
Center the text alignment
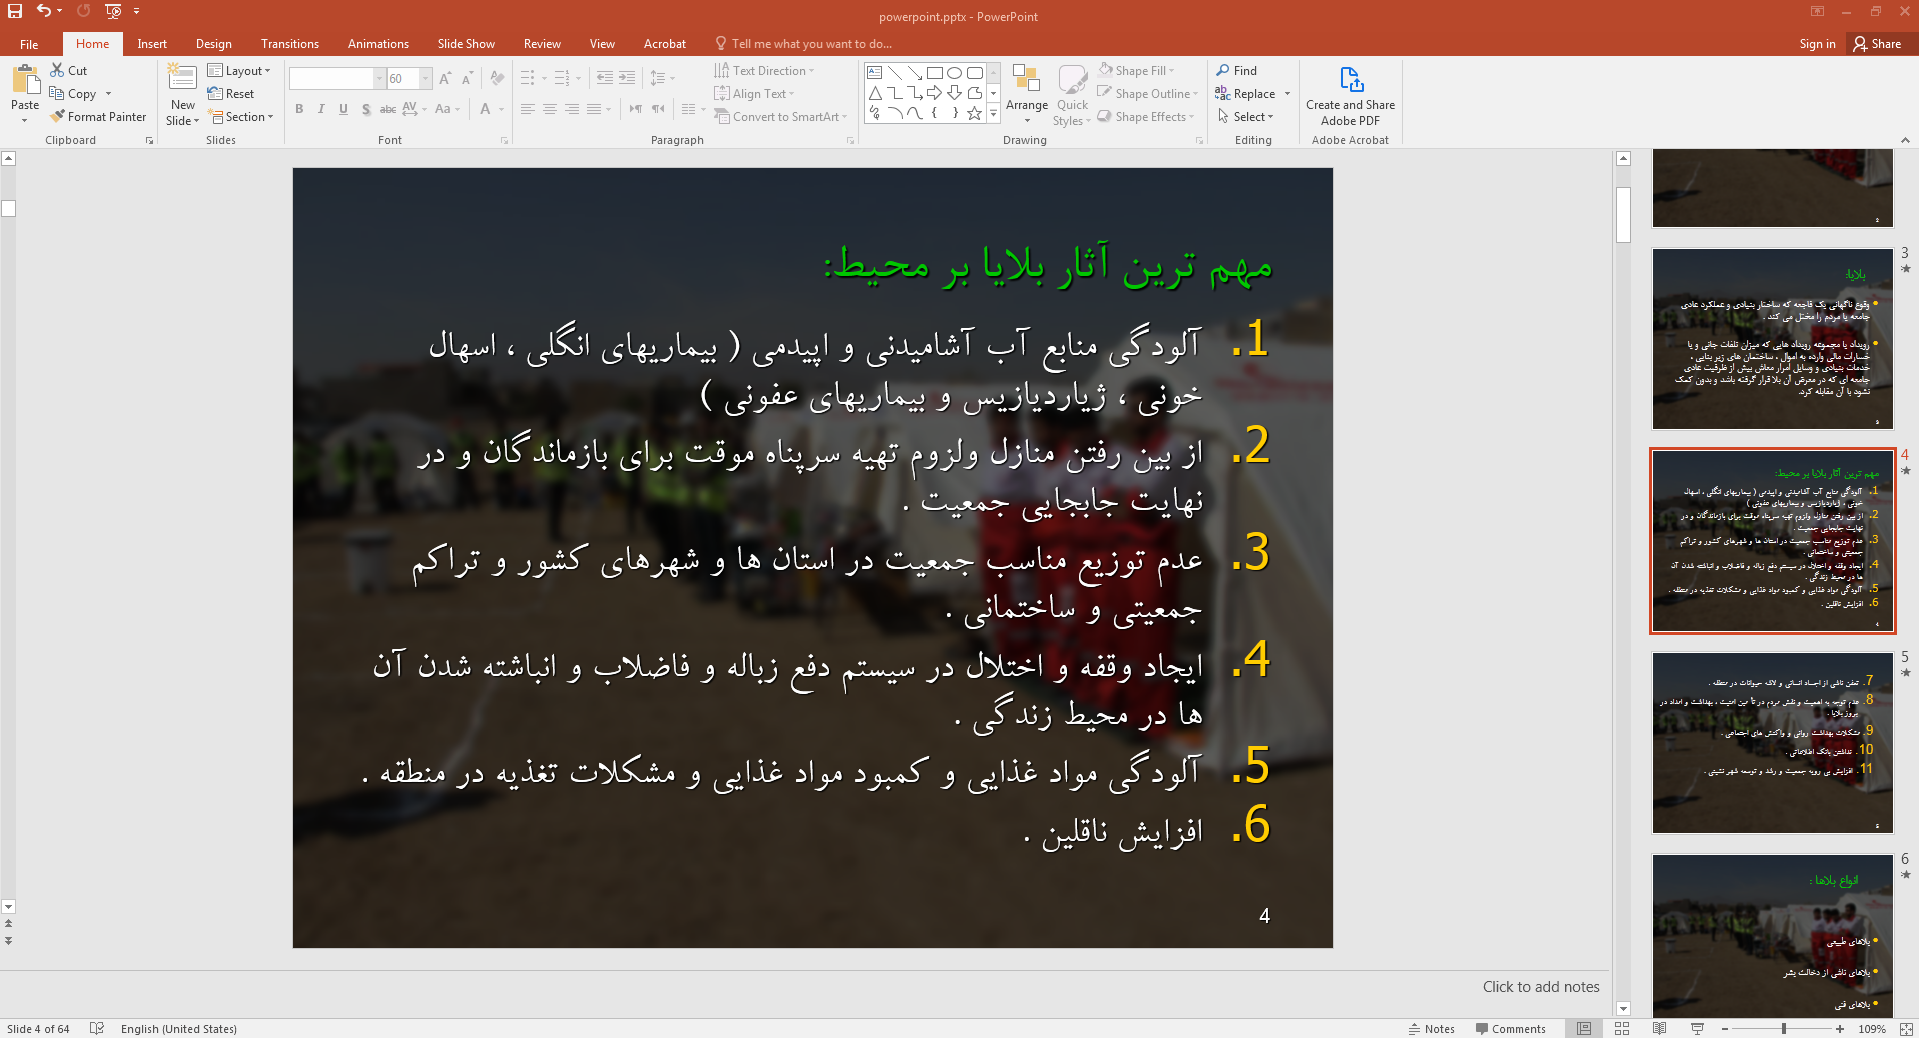(x=550, y=109)
